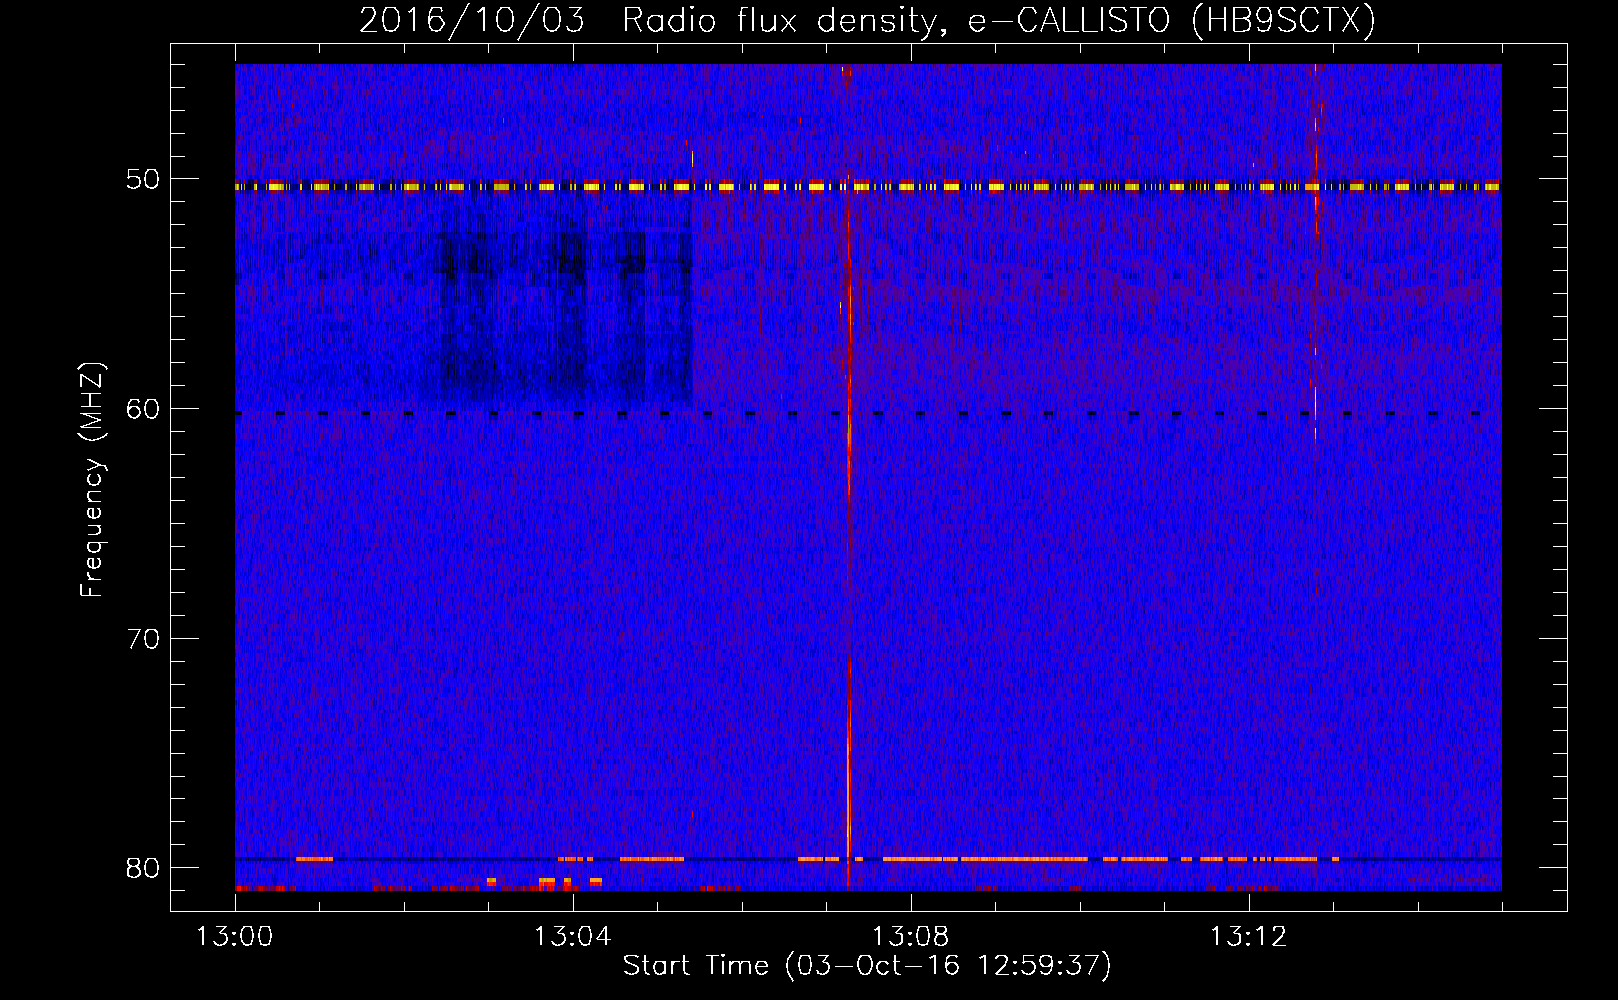Image resolution: width=1618 pixels, height=1000 pixels.
Task: Click the plot title '2016/10/03 Radio flux density'
Action: point(867,20)
